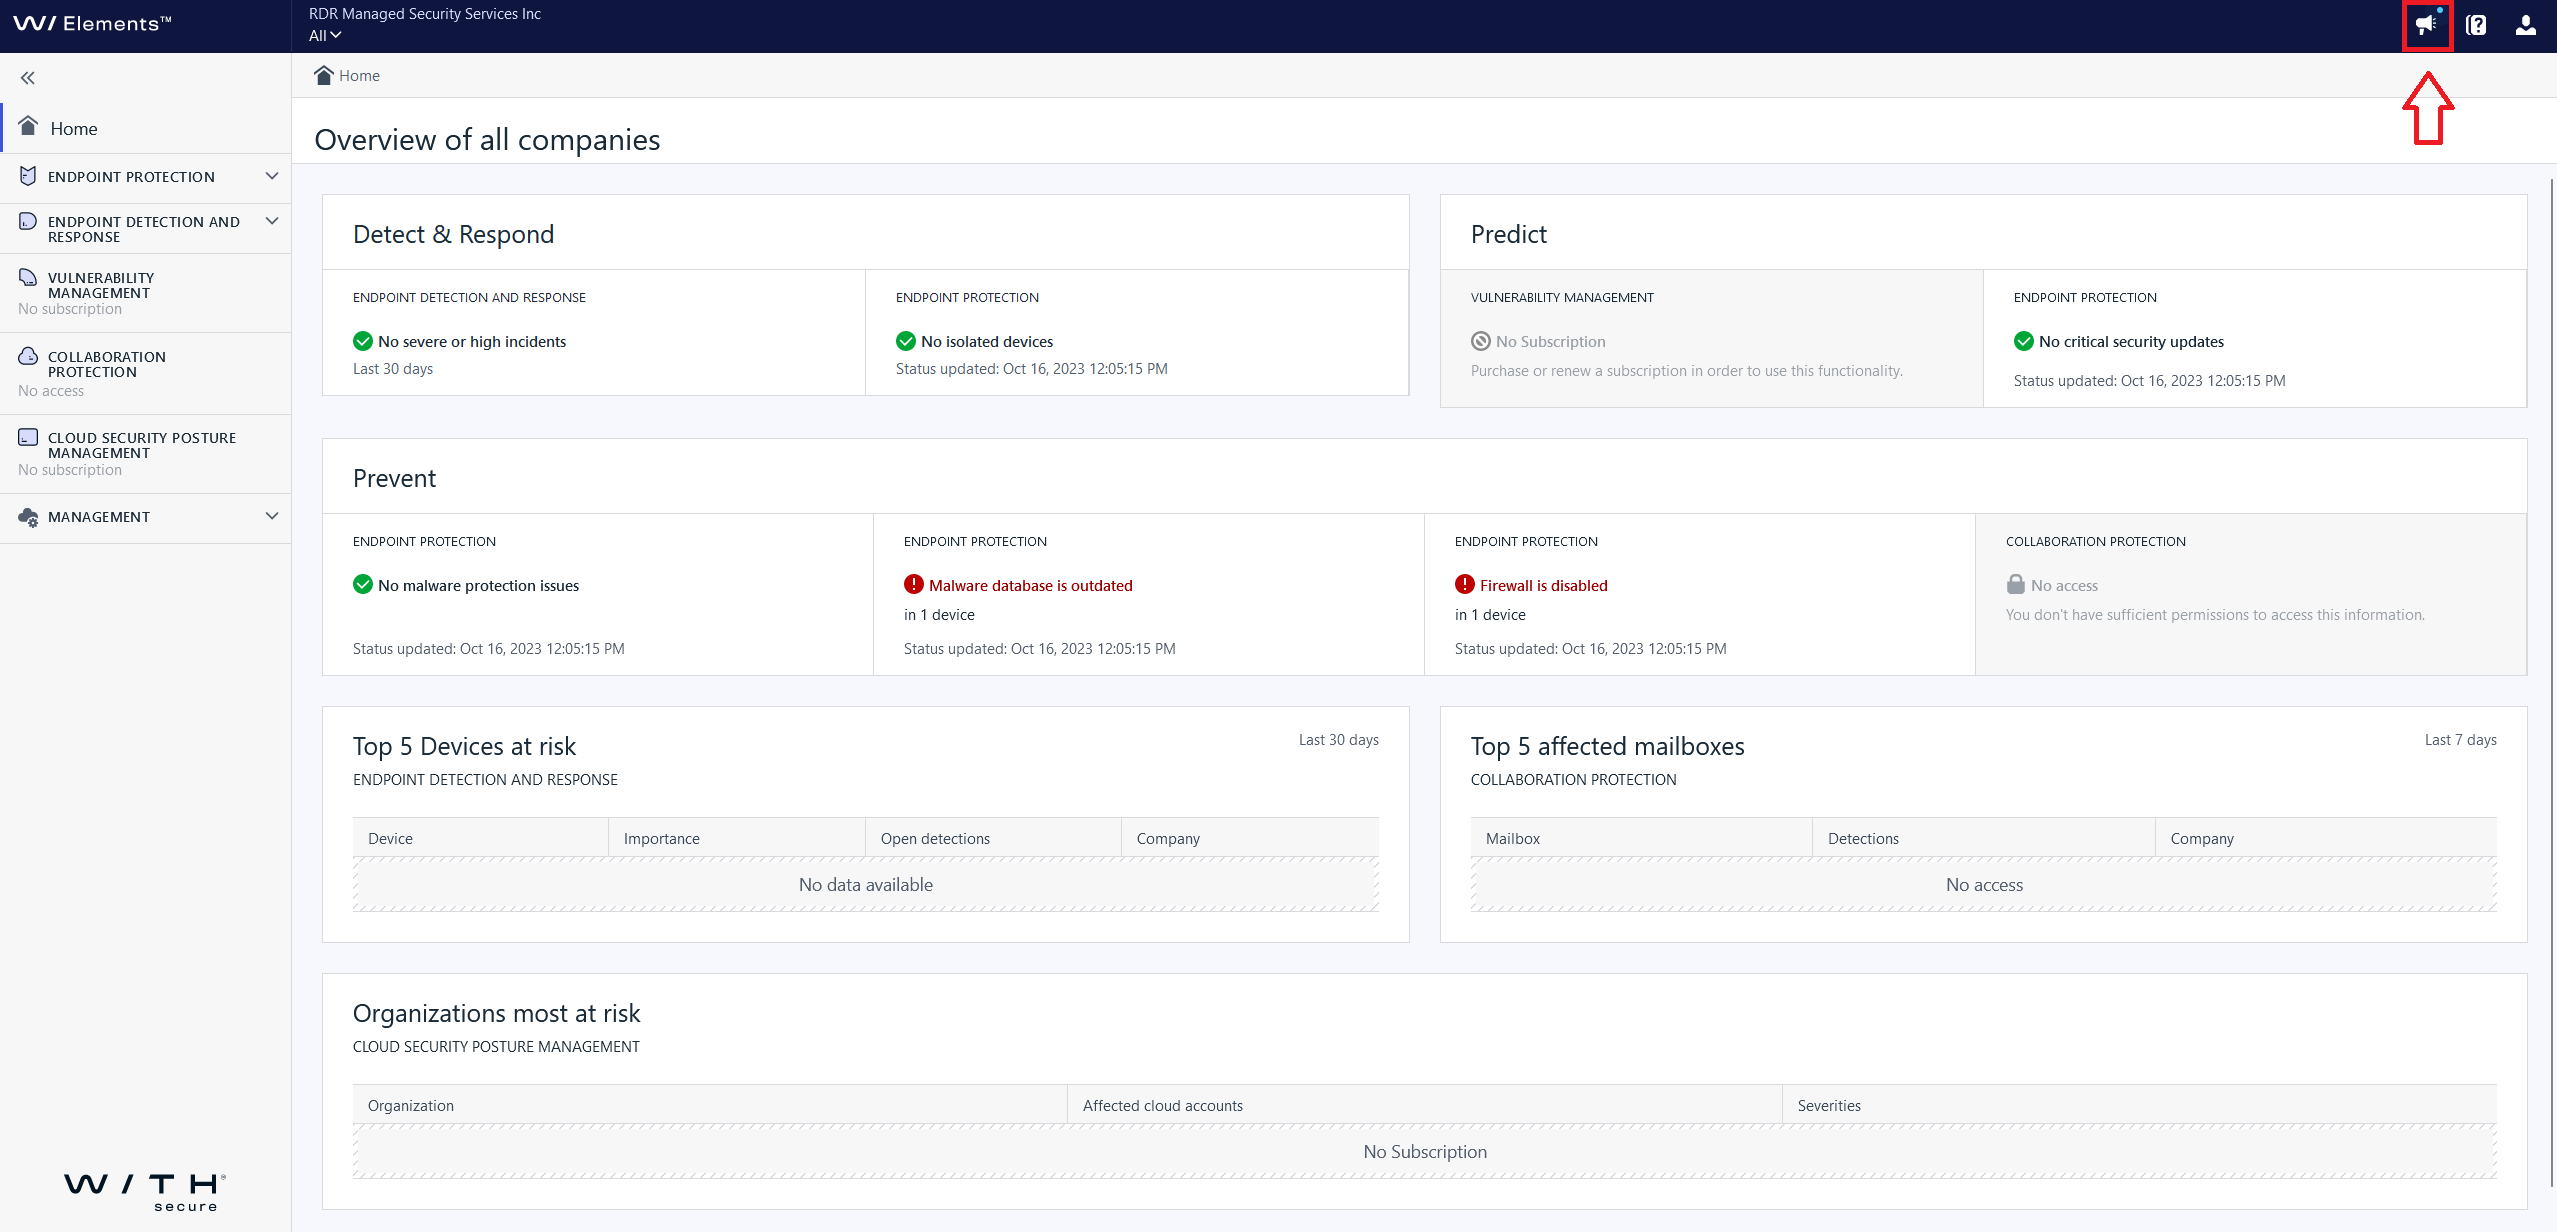The width and height of the screenshot is (2557, 1232).
Task: Click red alert icon beside Firewall is disabled
Action: coord(1465,585)
